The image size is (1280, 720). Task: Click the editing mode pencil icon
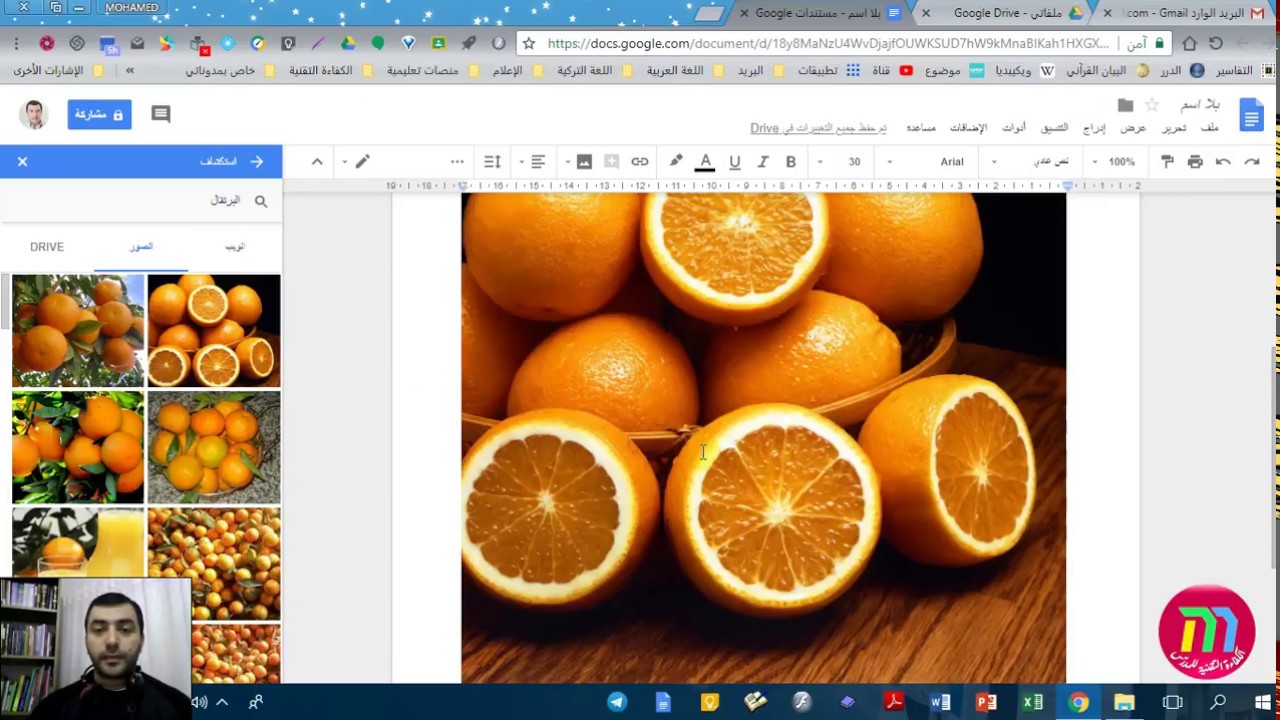362,162
